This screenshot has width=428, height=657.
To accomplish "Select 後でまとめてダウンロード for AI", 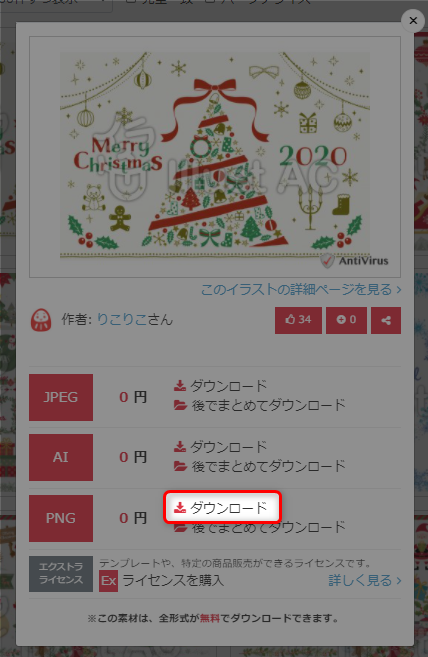I will (x=260, y=466).
